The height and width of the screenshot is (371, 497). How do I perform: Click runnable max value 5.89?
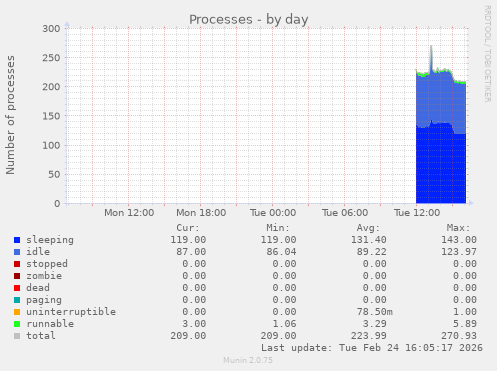[465, 324]
